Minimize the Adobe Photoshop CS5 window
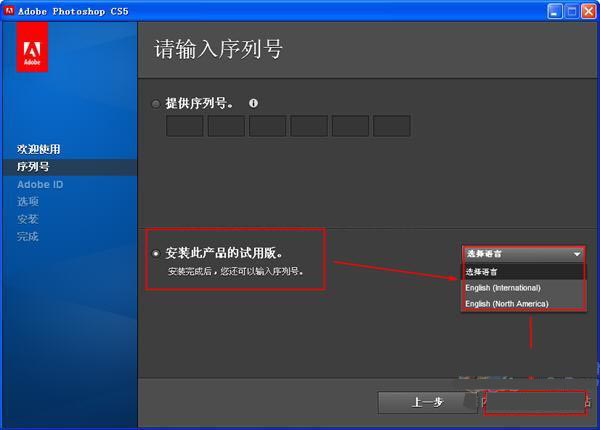Image resolution: width=600 pixels, height=430 pixels. click(554, 11)
